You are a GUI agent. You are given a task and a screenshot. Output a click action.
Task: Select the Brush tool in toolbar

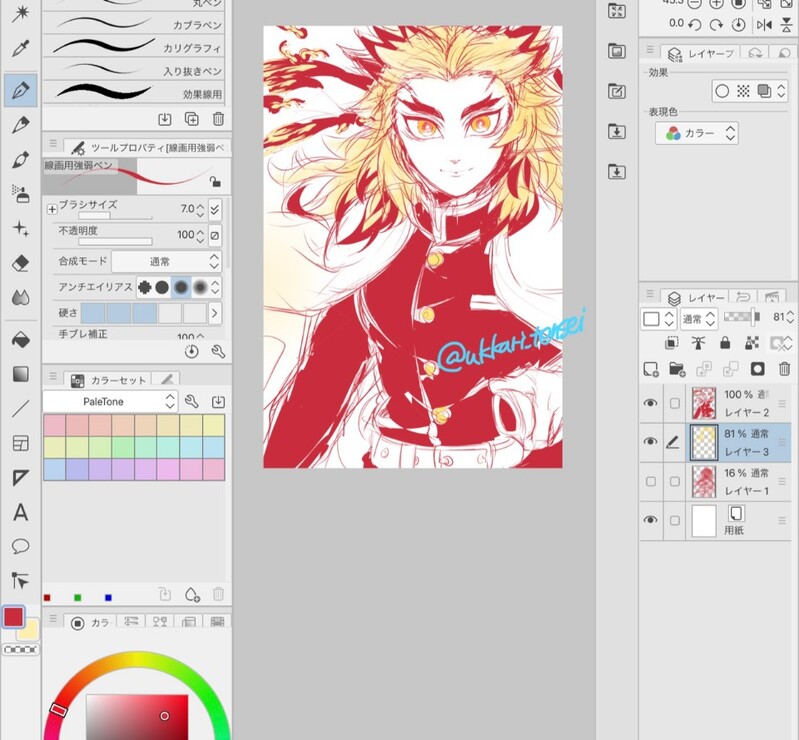pos(20,160)
